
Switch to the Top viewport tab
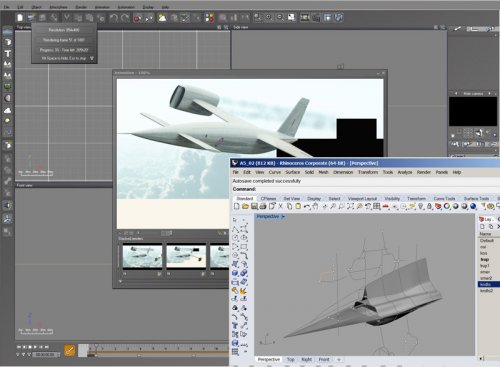291,360
